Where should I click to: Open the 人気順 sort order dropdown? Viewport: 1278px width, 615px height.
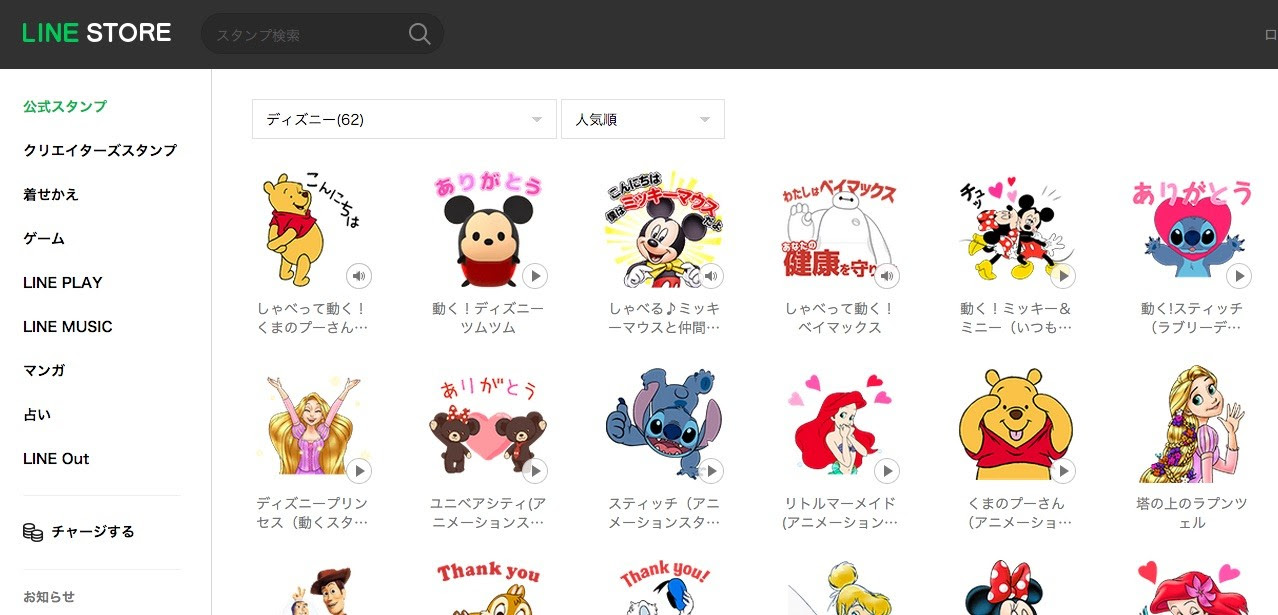coord(642,118)
